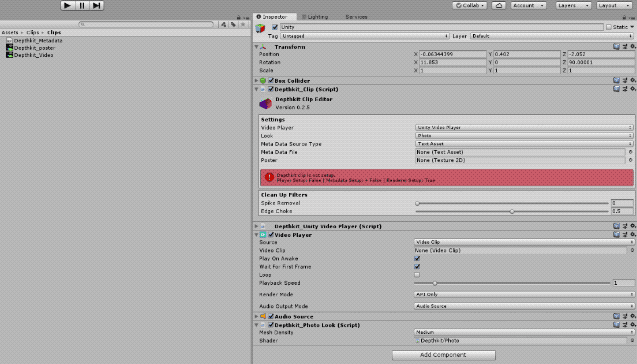
Task: Click the Position X field
Action: (453, 54)
